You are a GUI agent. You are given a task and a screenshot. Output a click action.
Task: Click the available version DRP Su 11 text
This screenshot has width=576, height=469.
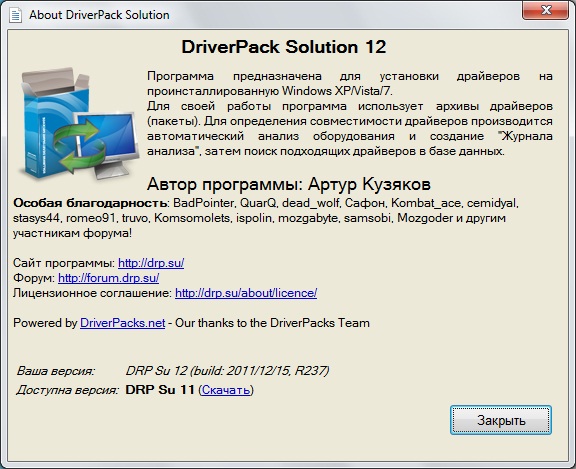[x=160, y=390]
